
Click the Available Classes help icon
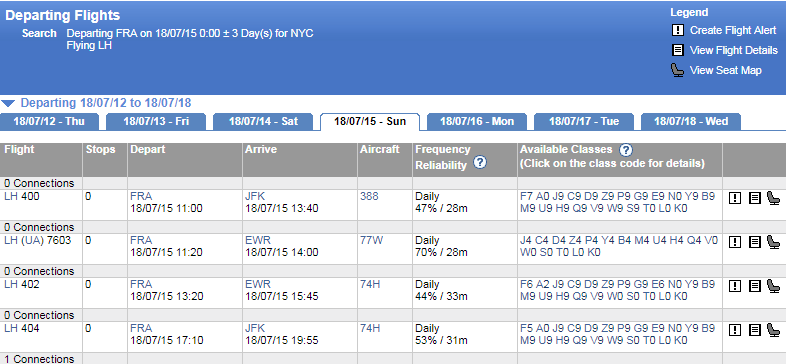(626, 149)
